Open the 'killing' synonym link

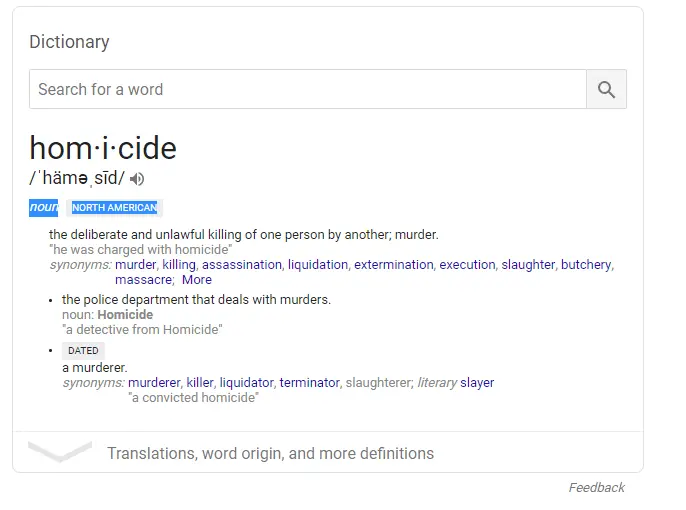[179, 265]
